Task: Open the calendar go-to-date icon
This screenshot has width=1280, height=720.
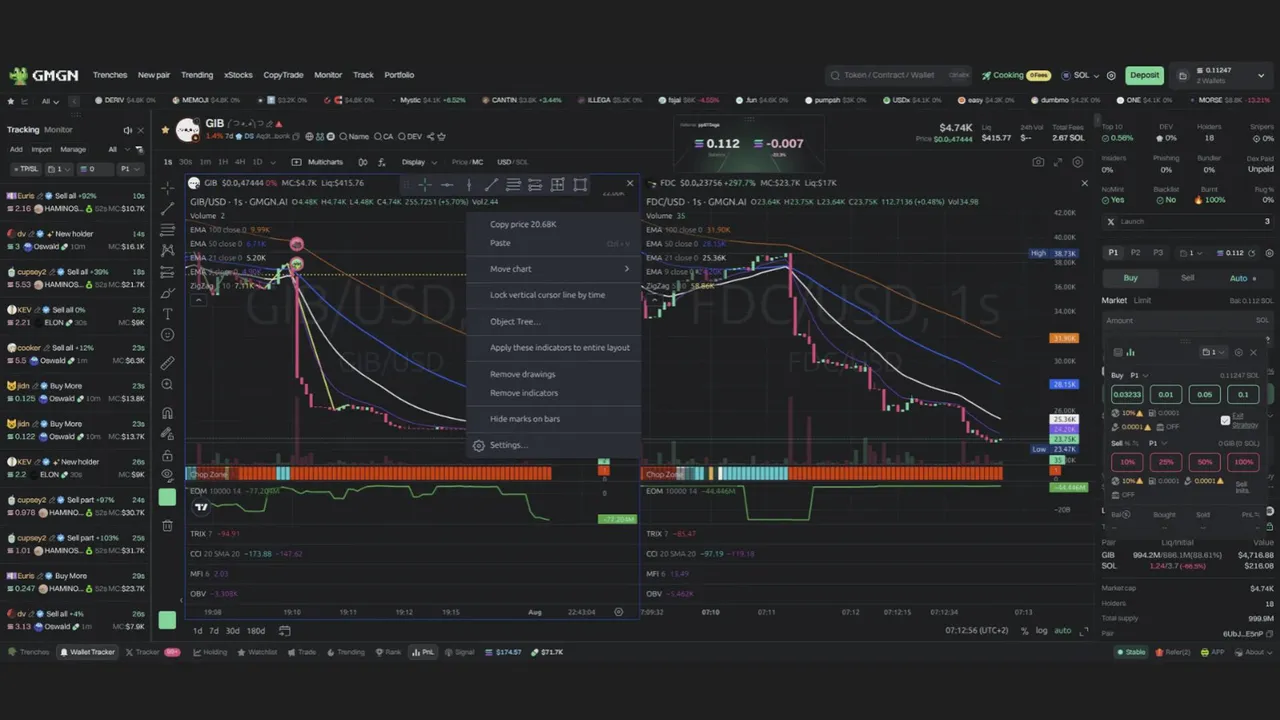Action: [x=284, y=631]
